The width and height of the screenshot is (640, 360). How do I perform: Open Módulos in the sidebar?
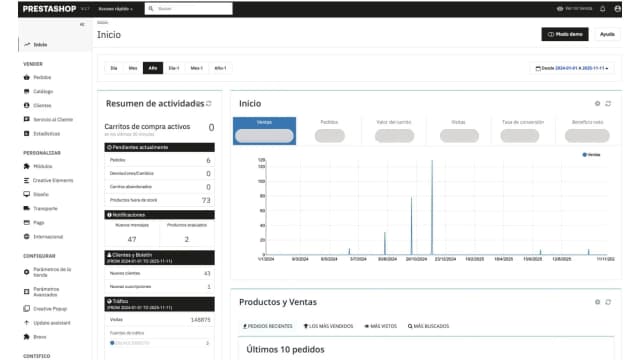point(38,166)
